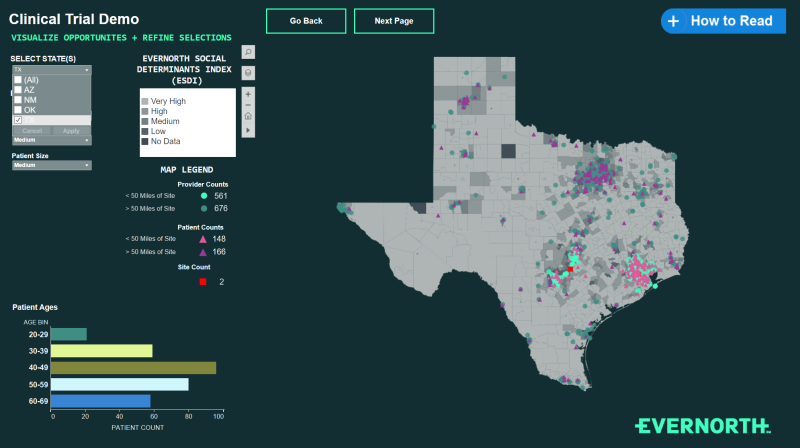The width and height of the screenshot is (800, 448).
Task: Select the 20-29 age bar
Action: 69,334
